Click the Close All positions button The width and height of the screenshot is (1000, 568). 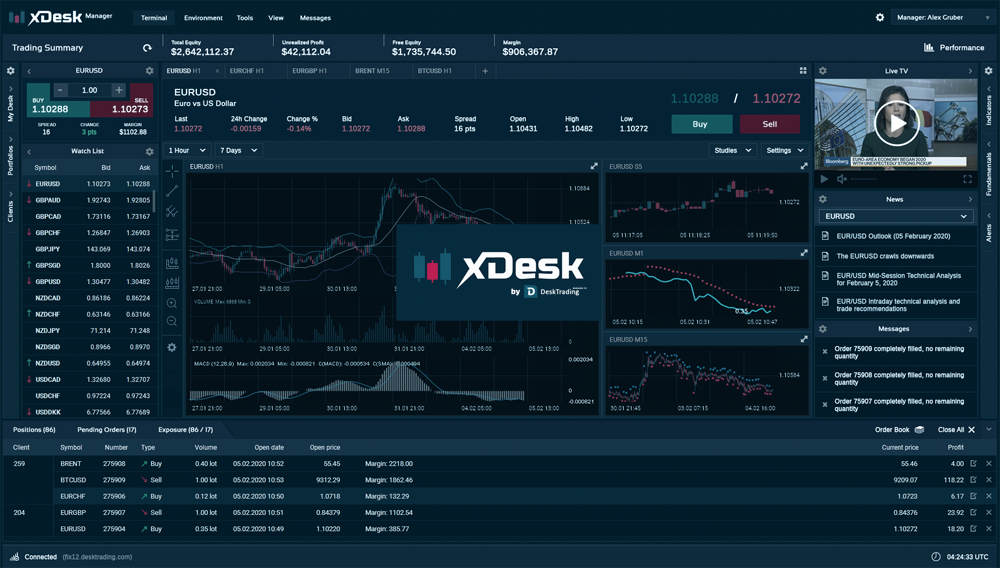pyautogui.click(x=957, y=430)
